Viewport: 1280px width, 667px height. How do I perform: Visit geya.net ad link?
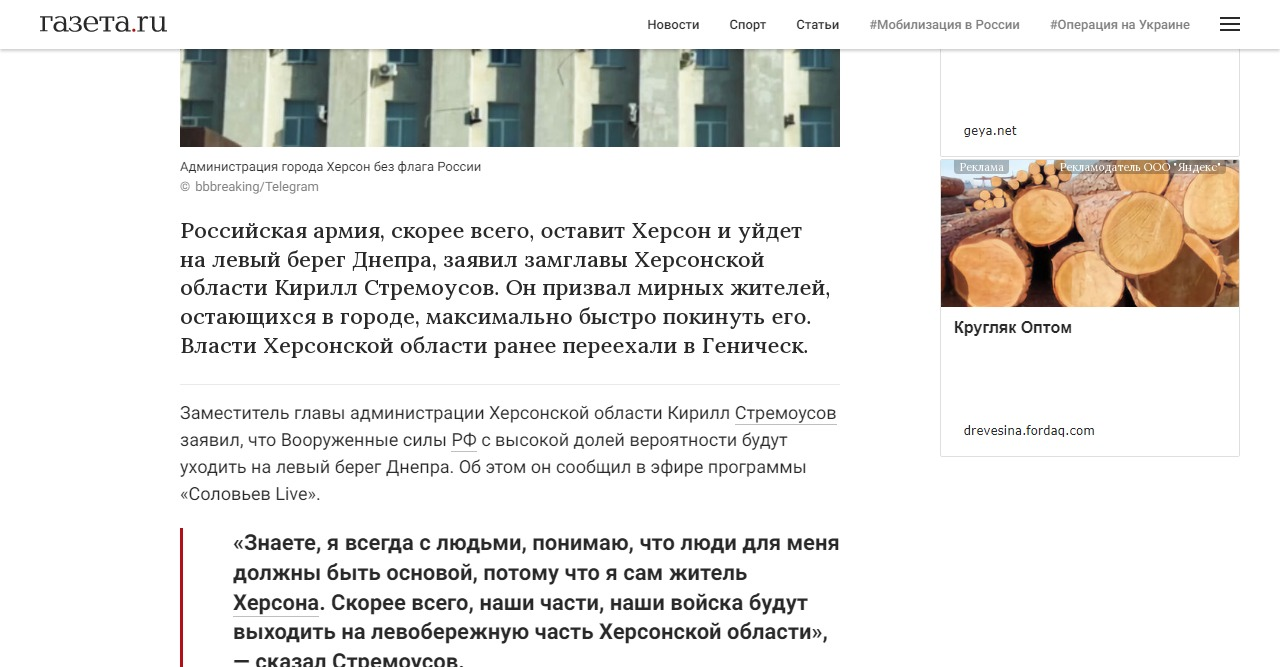point(990,131)
